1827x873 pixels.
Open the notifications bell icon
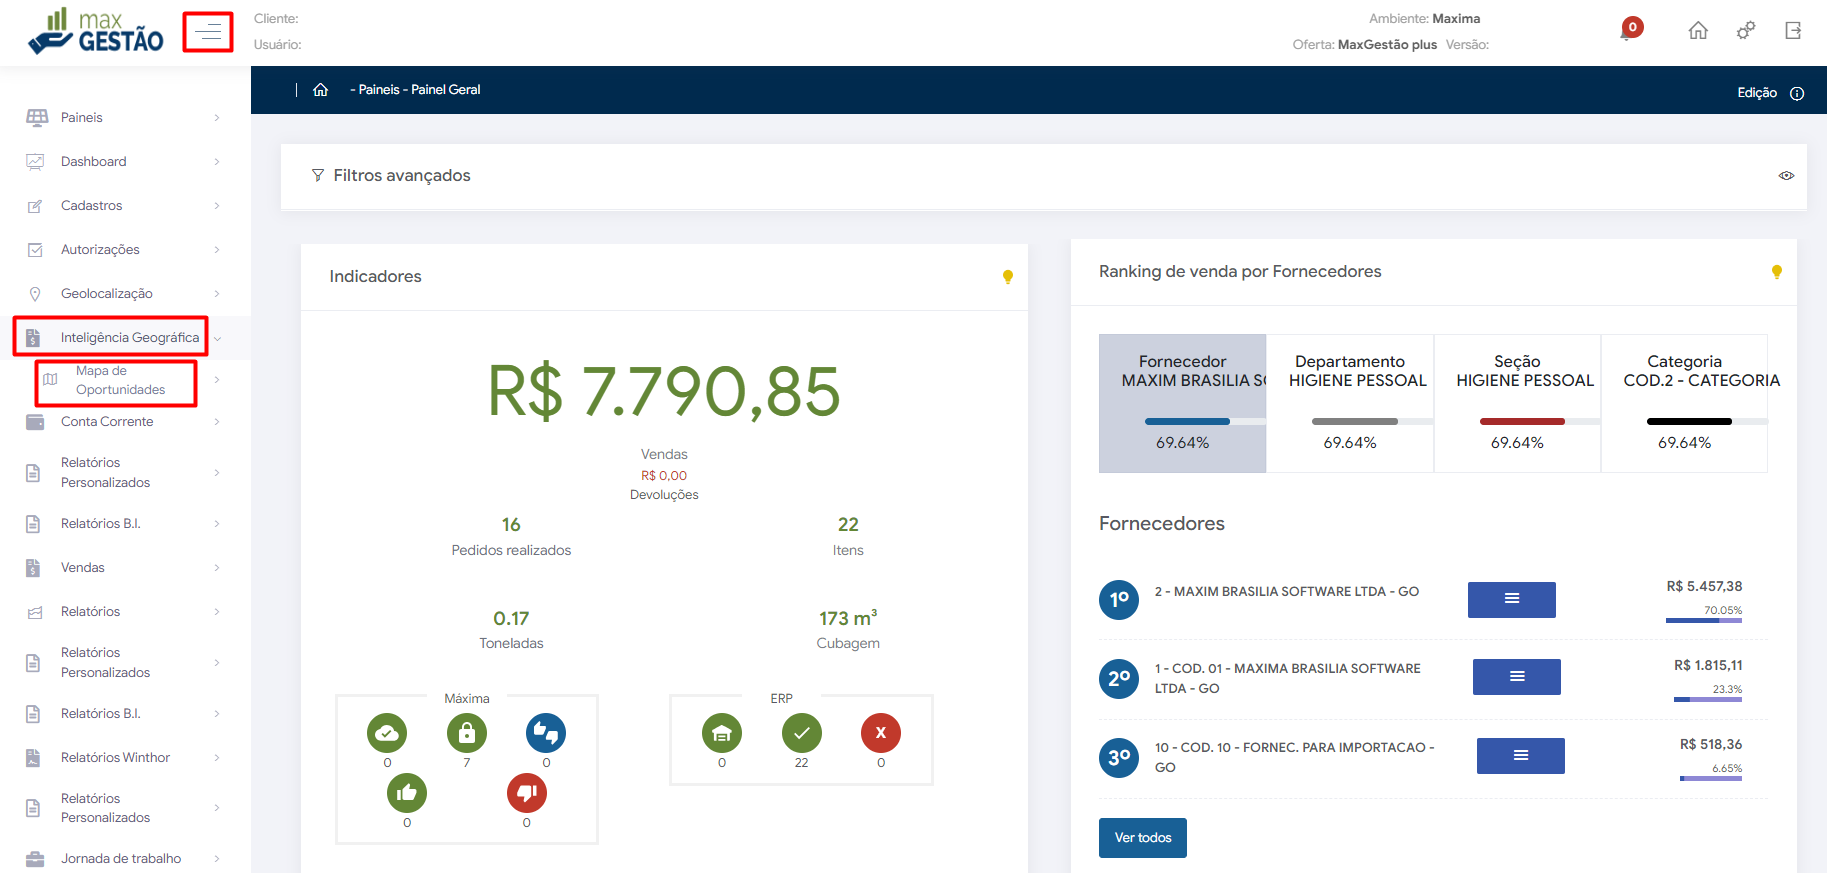click(1629, 30)
